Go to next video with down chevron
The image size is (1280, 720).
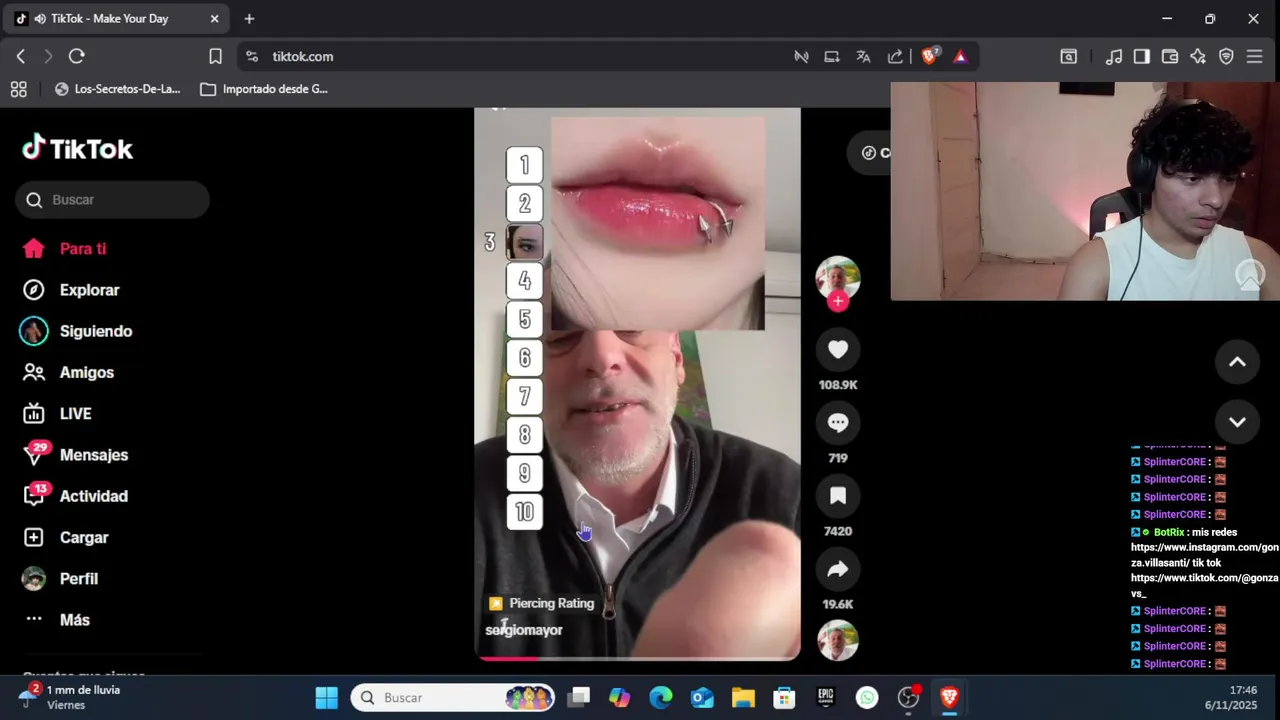[x=1237, y=421]
